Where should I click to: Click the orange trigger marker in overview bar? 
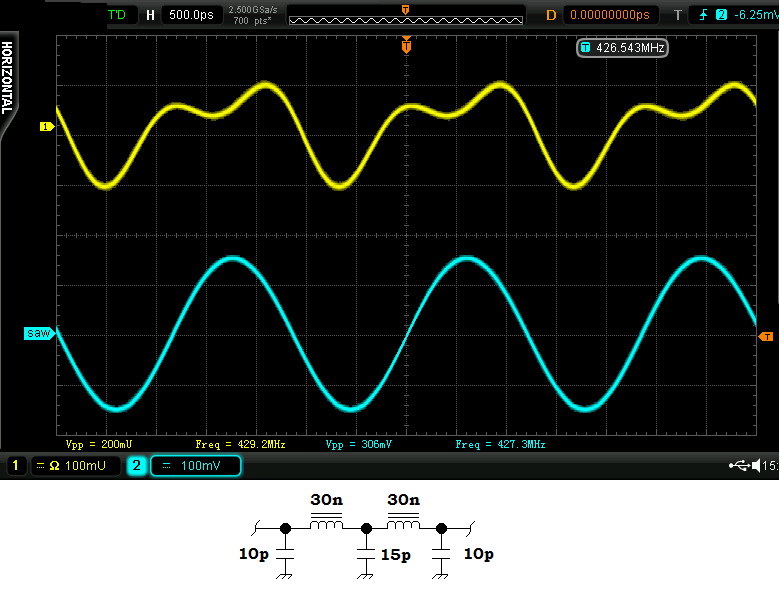click(x=405, y=10)
